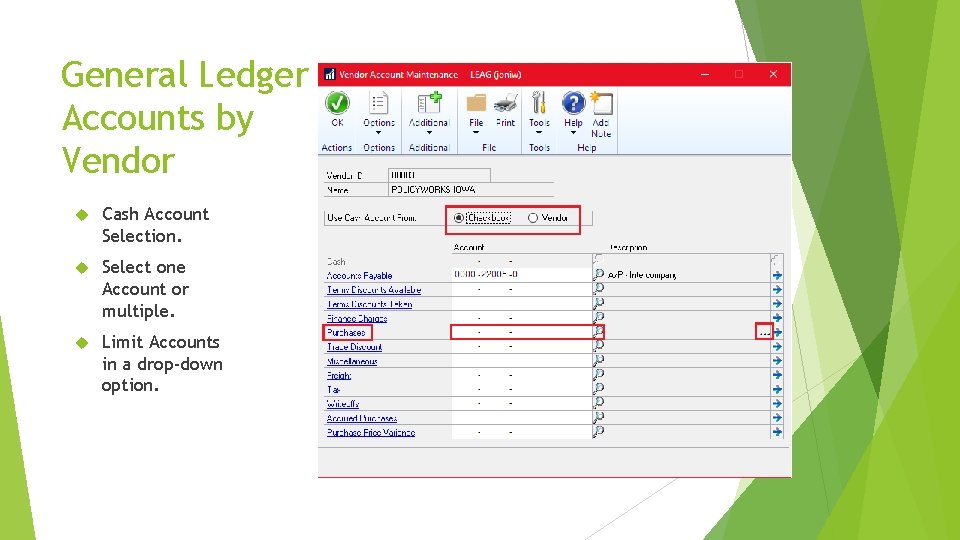Open the Accounts Payable link
960x540 pixels.
(x=359, y=276)
